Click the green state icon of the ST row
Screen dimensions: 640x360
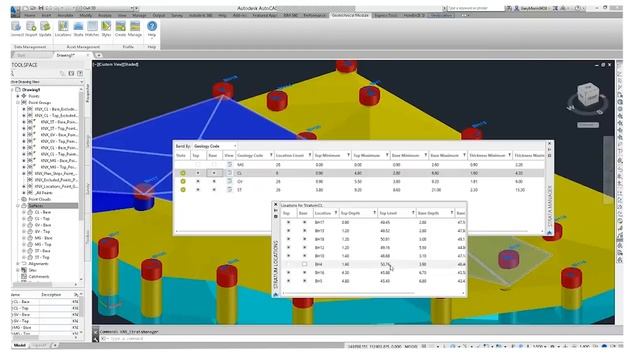click(x=183, y=190)
